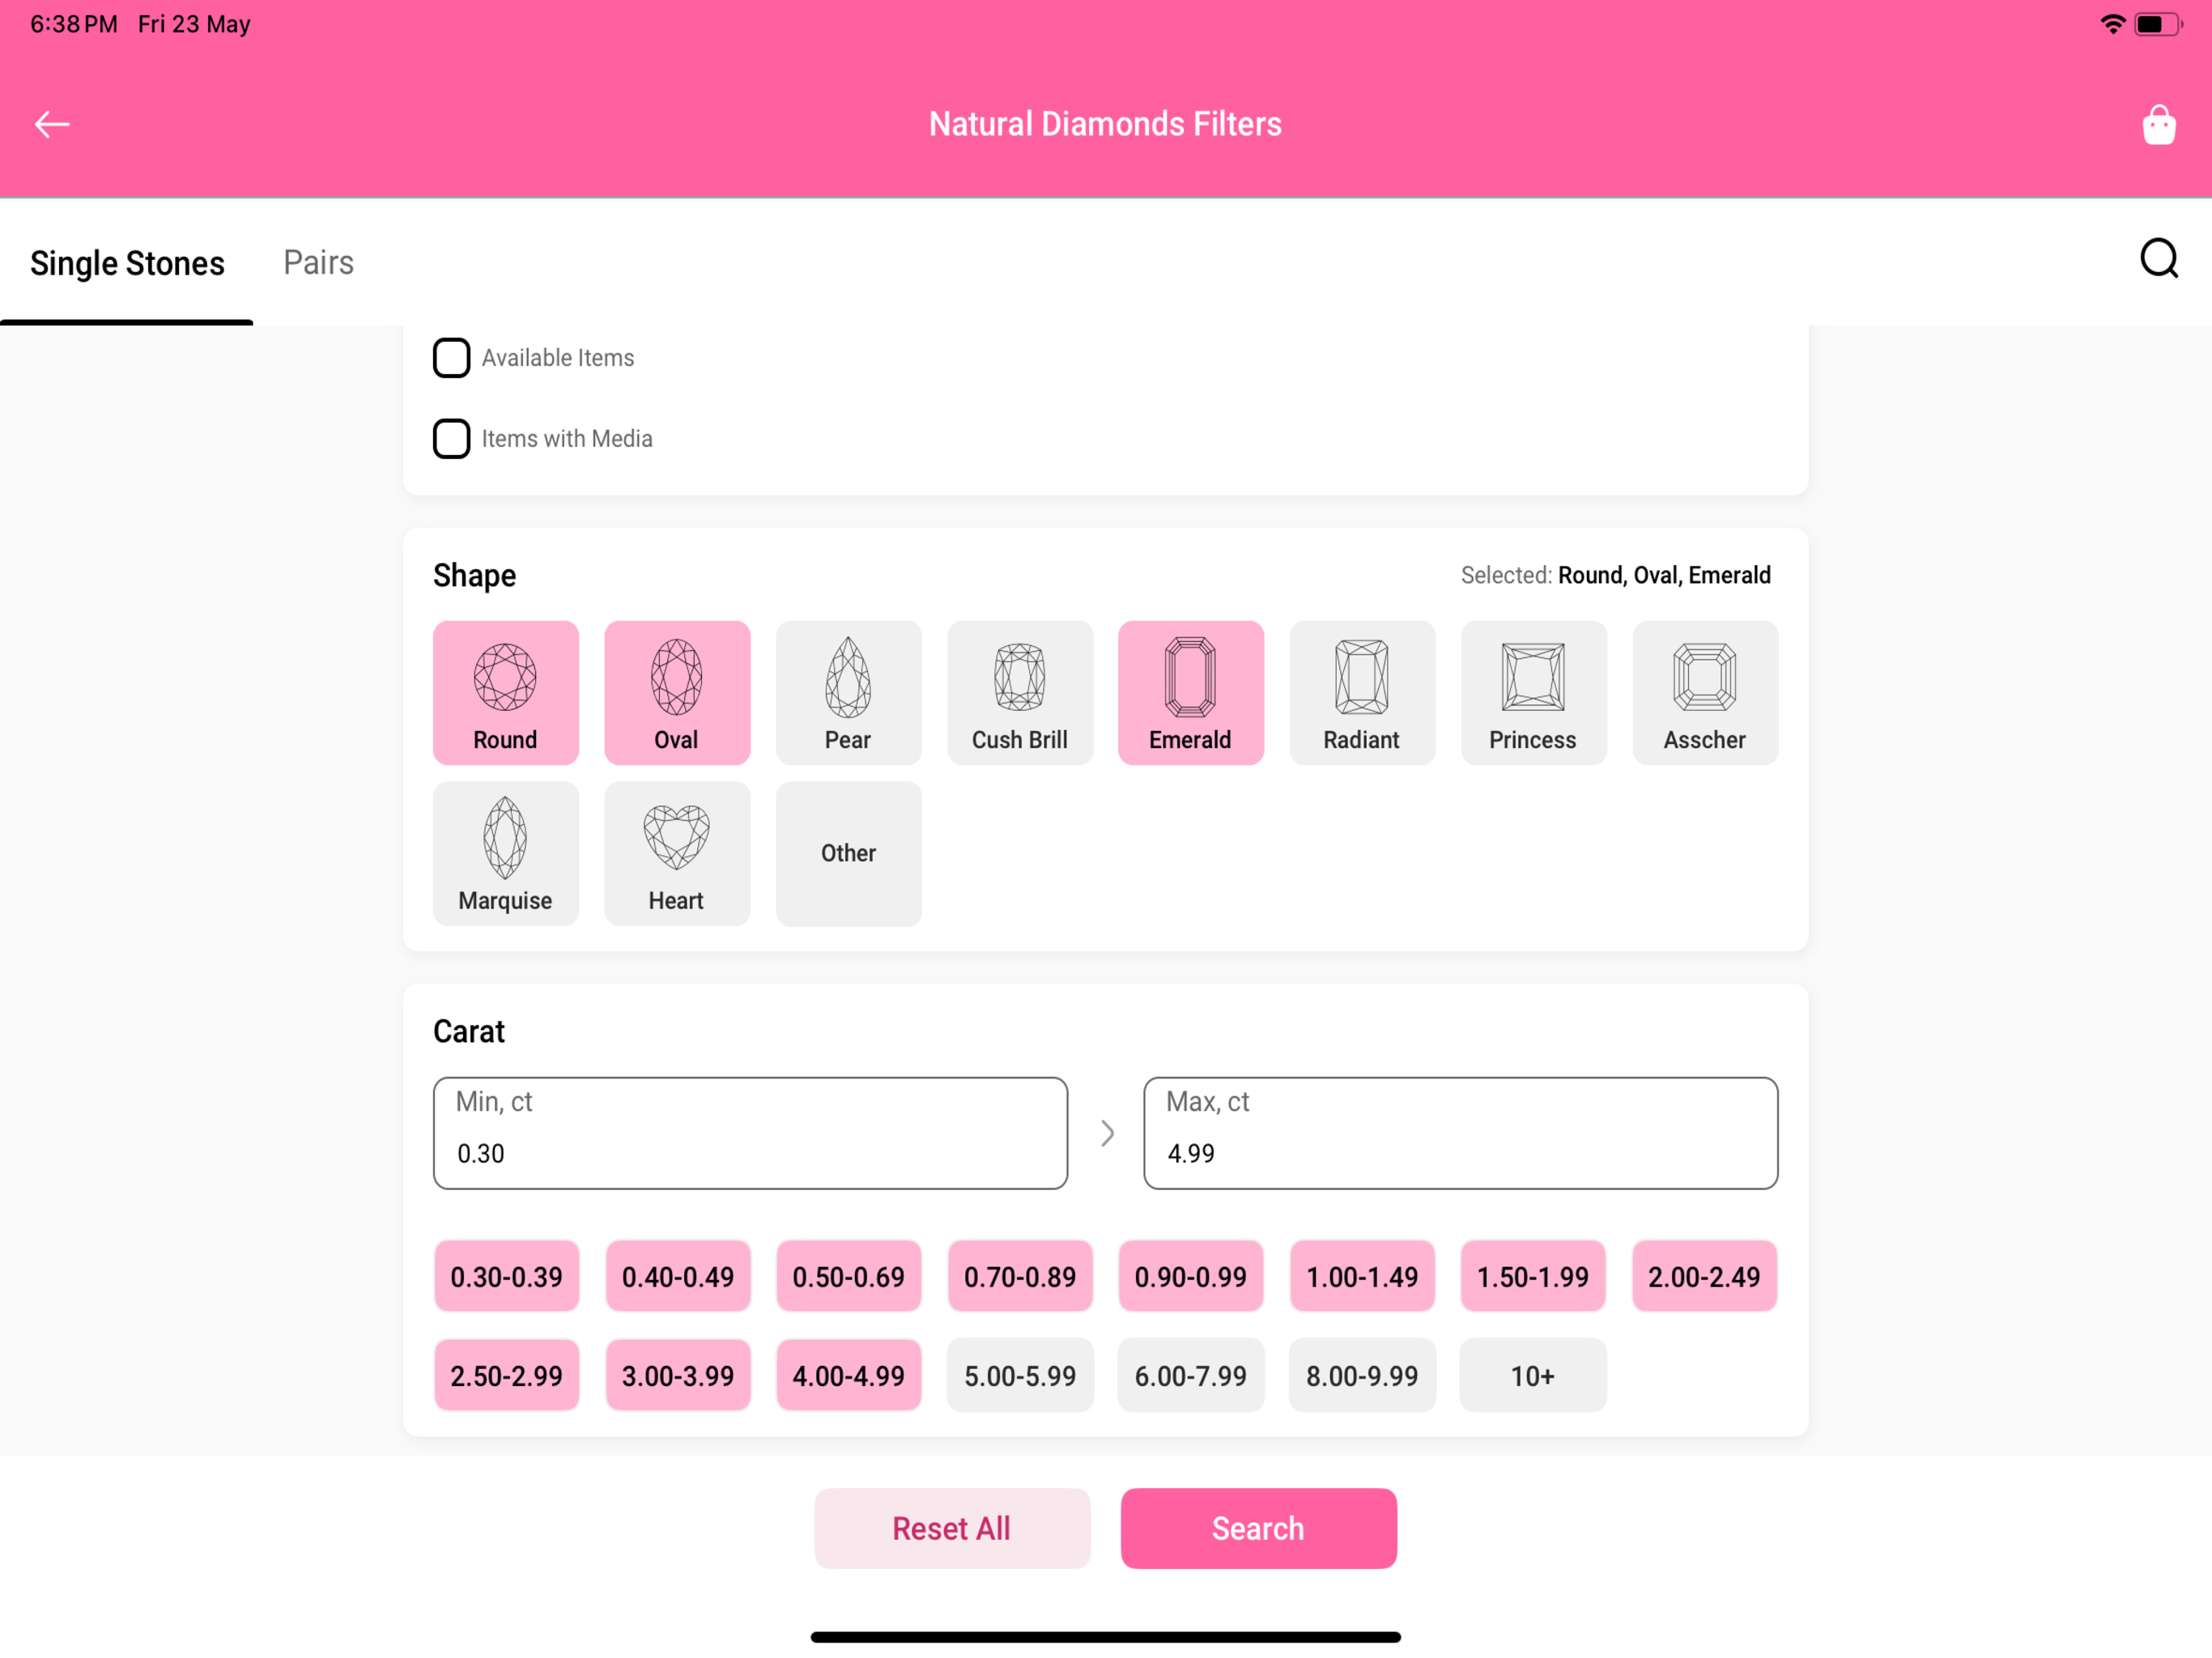
Task: Click the Selected: Round, Oval, Emerald summary
Action: point(1615,575)
